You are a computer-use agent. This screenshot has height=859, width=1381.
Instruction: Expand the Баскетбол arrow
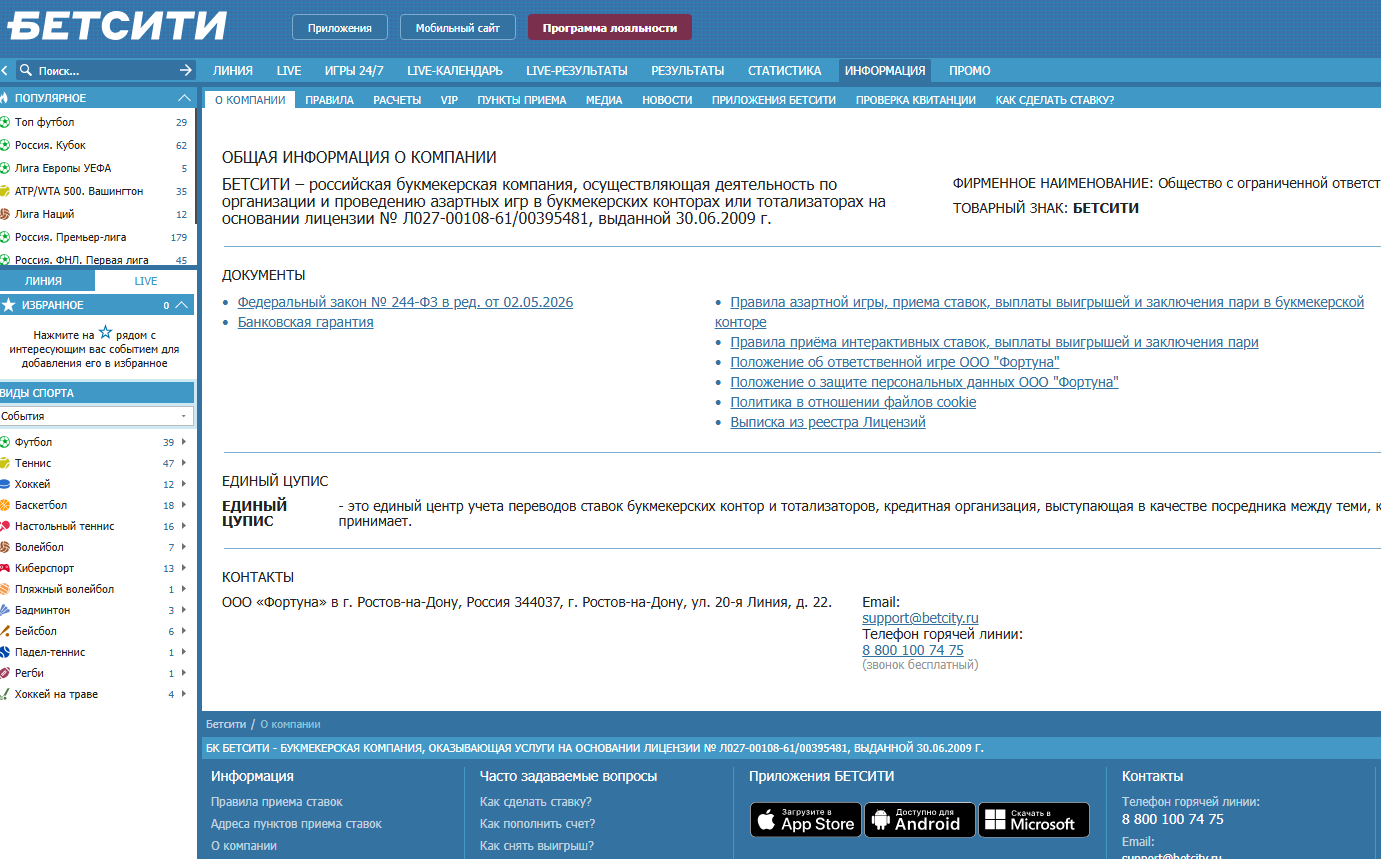click(x=184, y=505)
